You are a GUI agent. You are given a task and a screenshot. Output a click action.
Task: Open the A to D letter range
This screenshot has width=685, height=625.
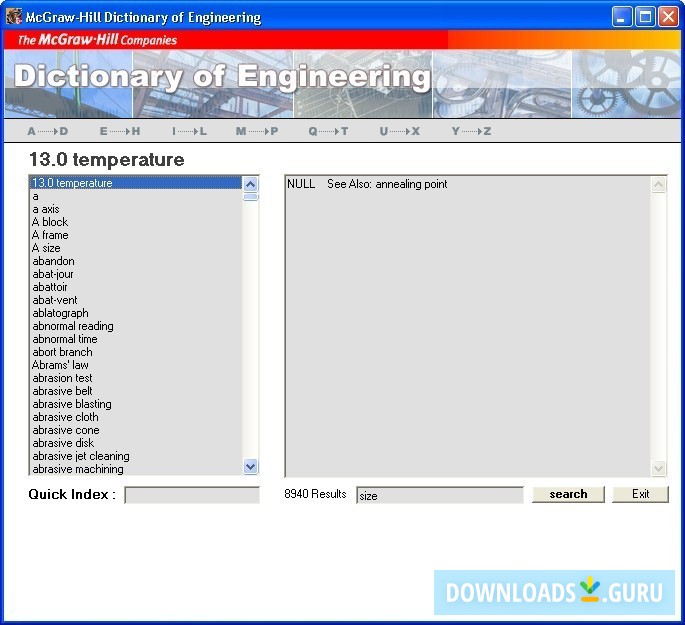pos(48,131)
